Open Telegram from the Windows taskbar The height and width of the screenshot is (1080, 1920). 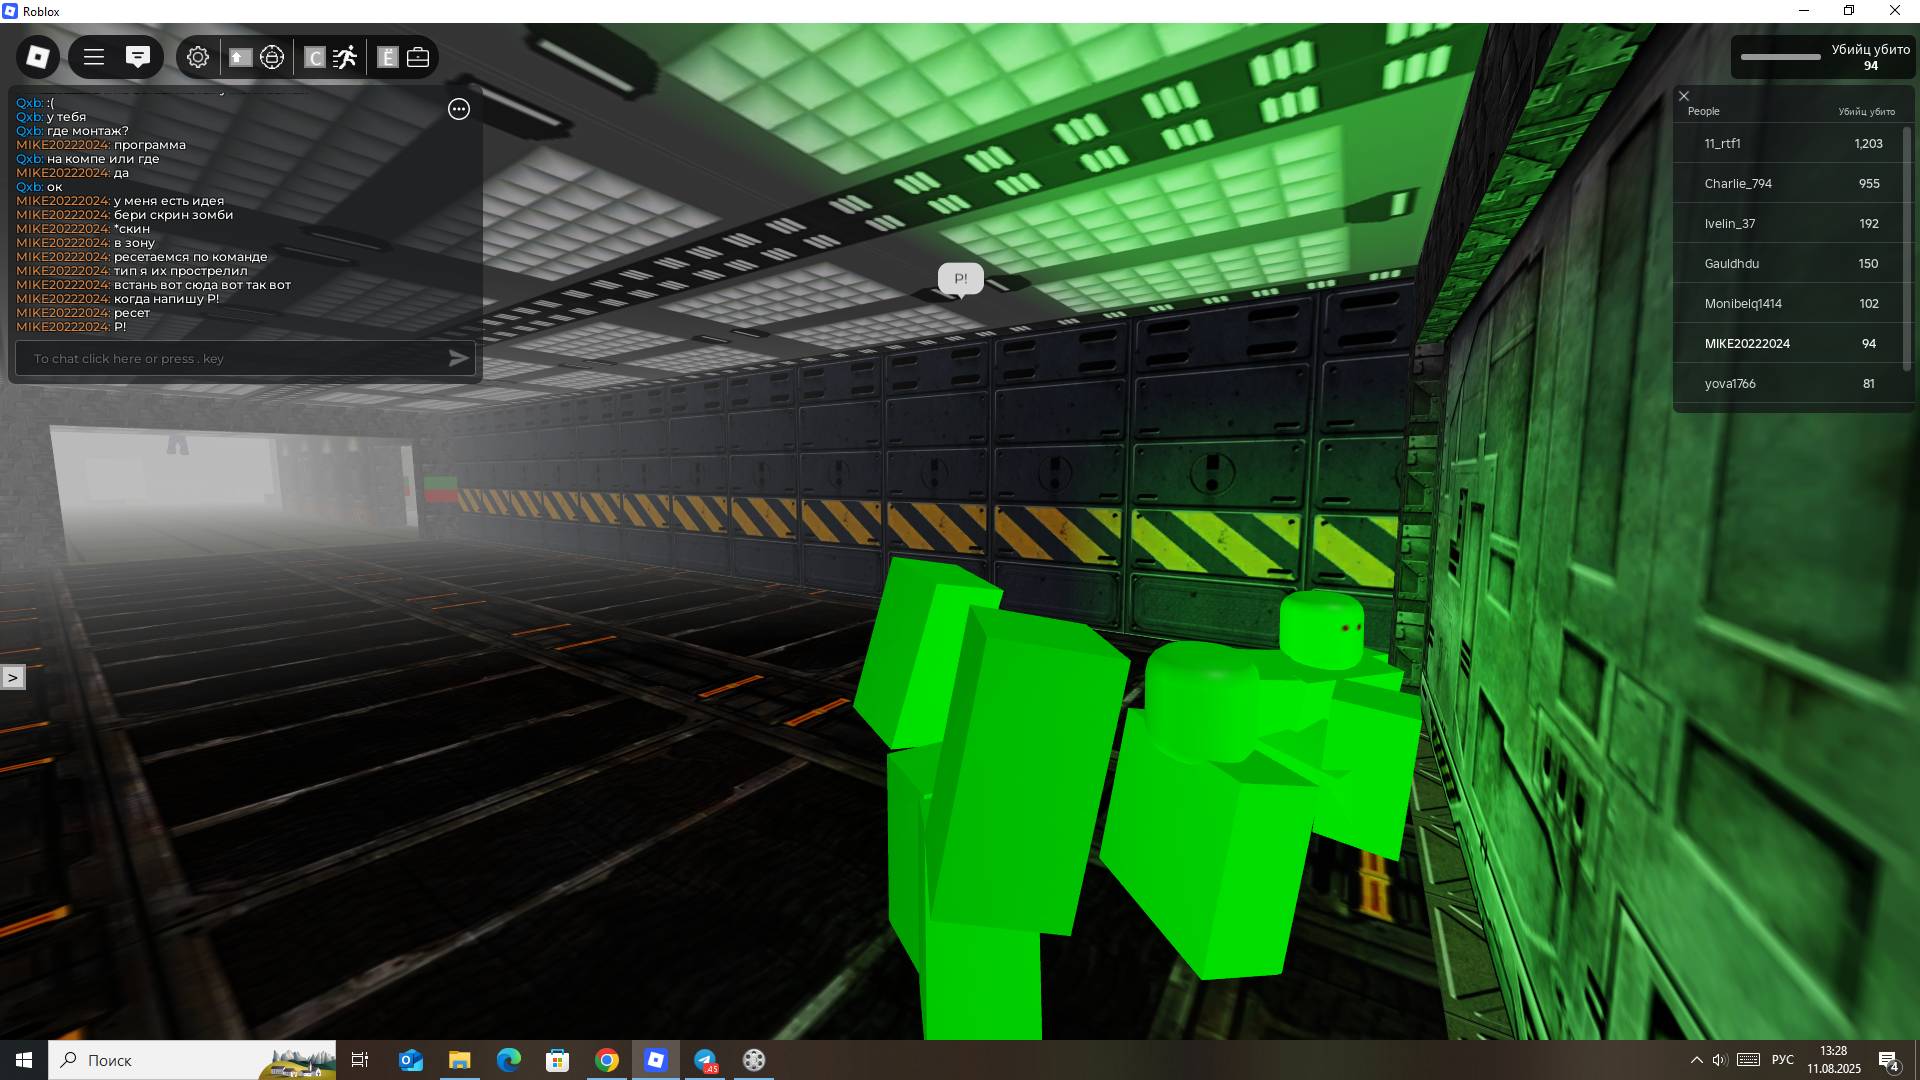[705, 1060]
